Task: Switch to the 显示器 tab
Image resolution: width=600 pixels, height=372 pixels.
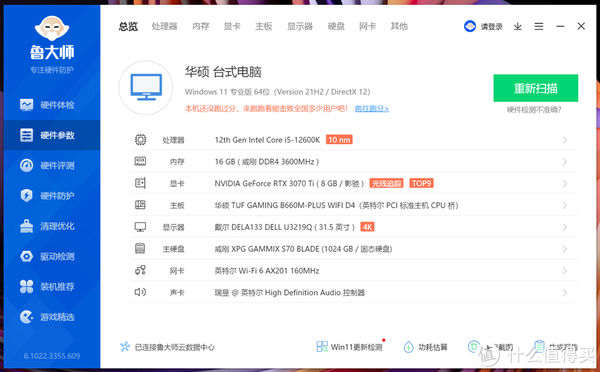Action: click(300, 26)
